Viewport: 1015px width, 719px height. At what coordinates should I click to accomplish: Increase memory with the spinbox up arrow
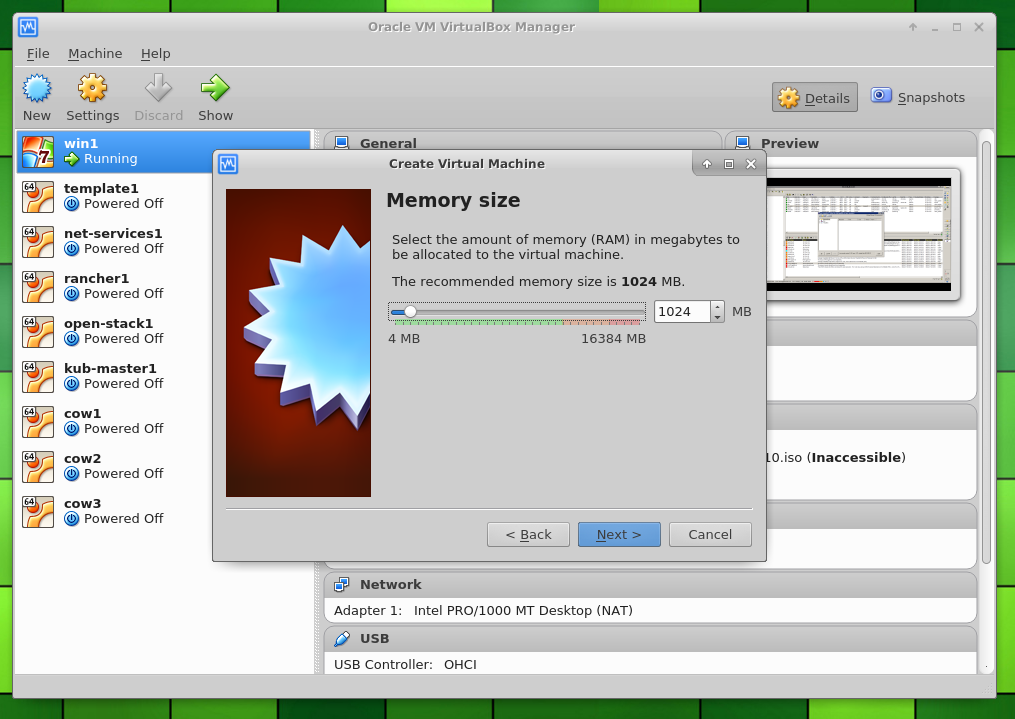(717, 307)
